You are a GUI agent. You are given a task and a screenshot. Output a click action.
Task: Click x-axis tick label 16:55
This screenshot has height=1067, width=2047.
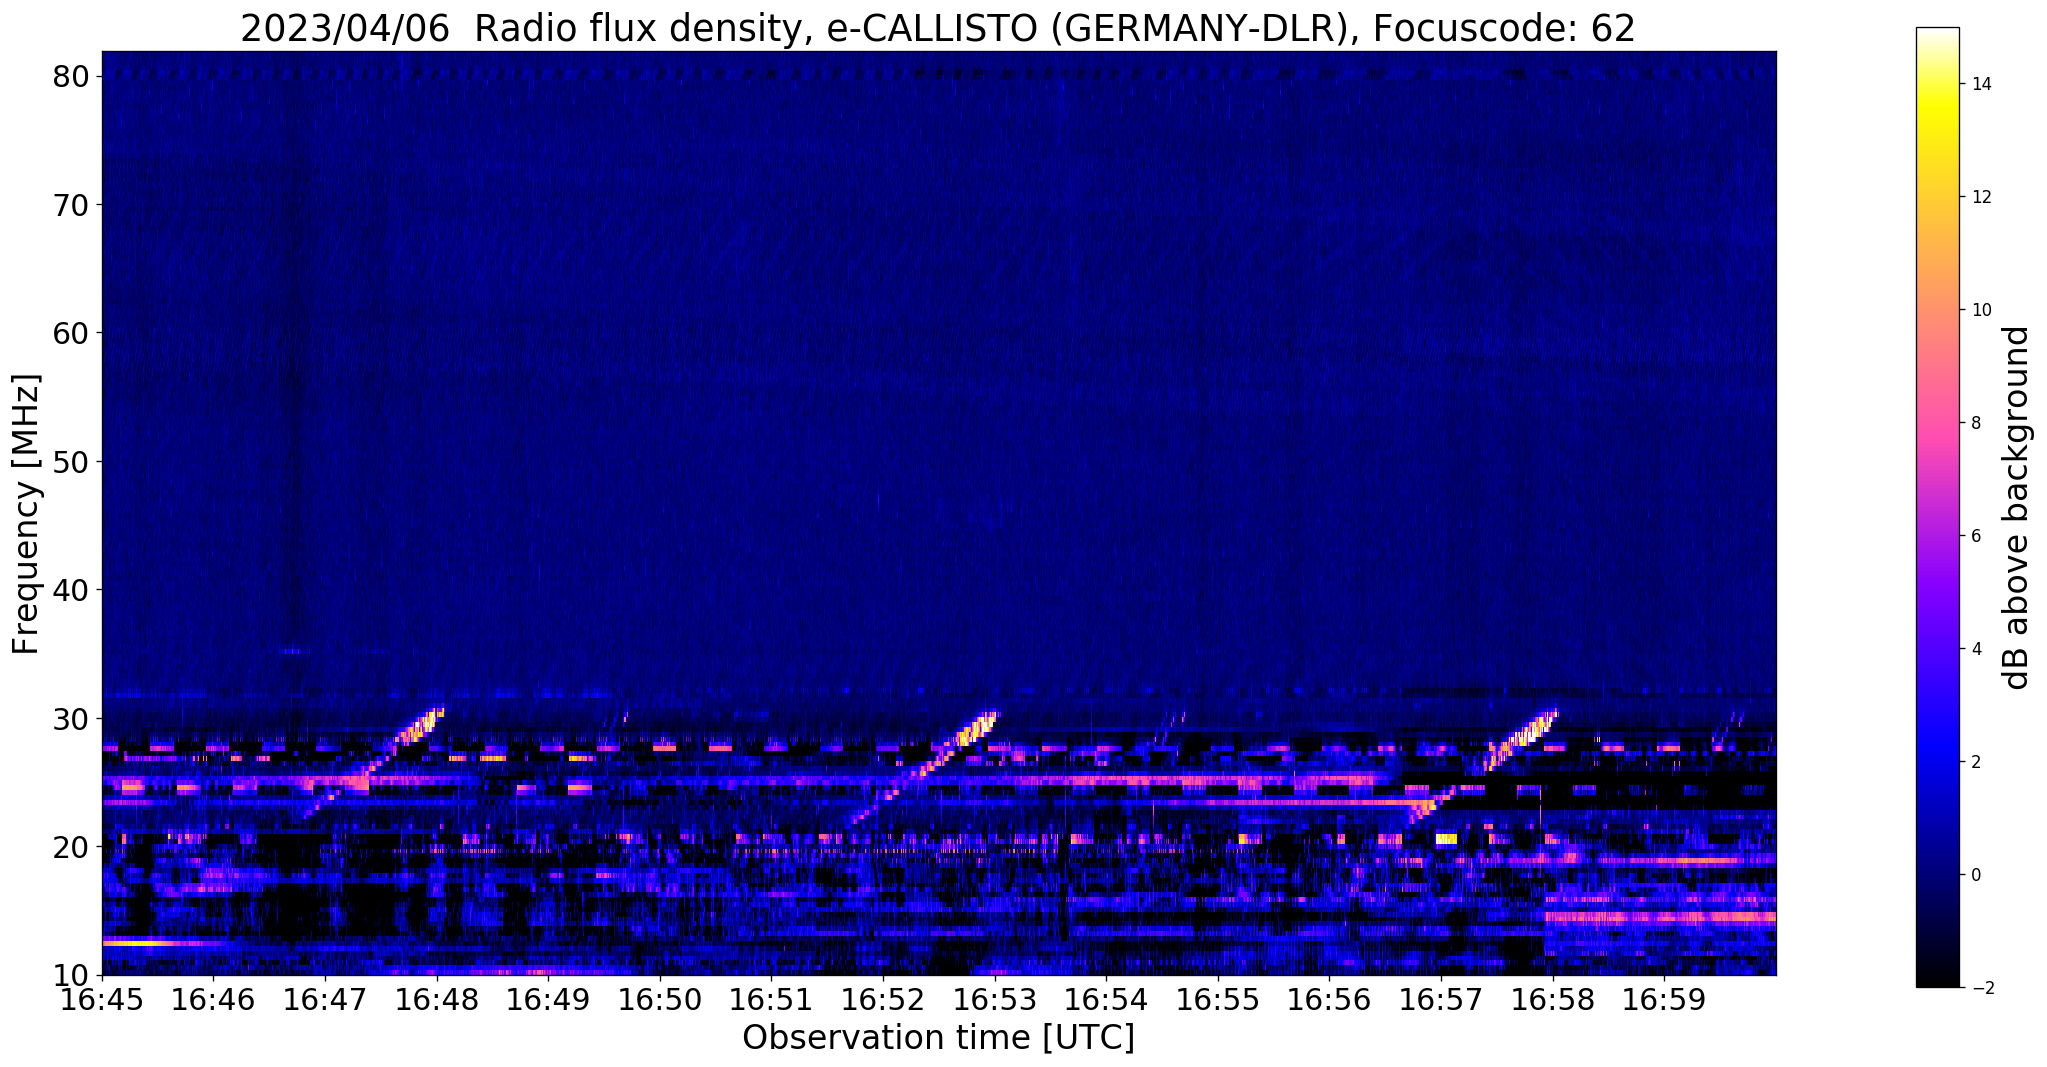(x=1218, y=1000)
